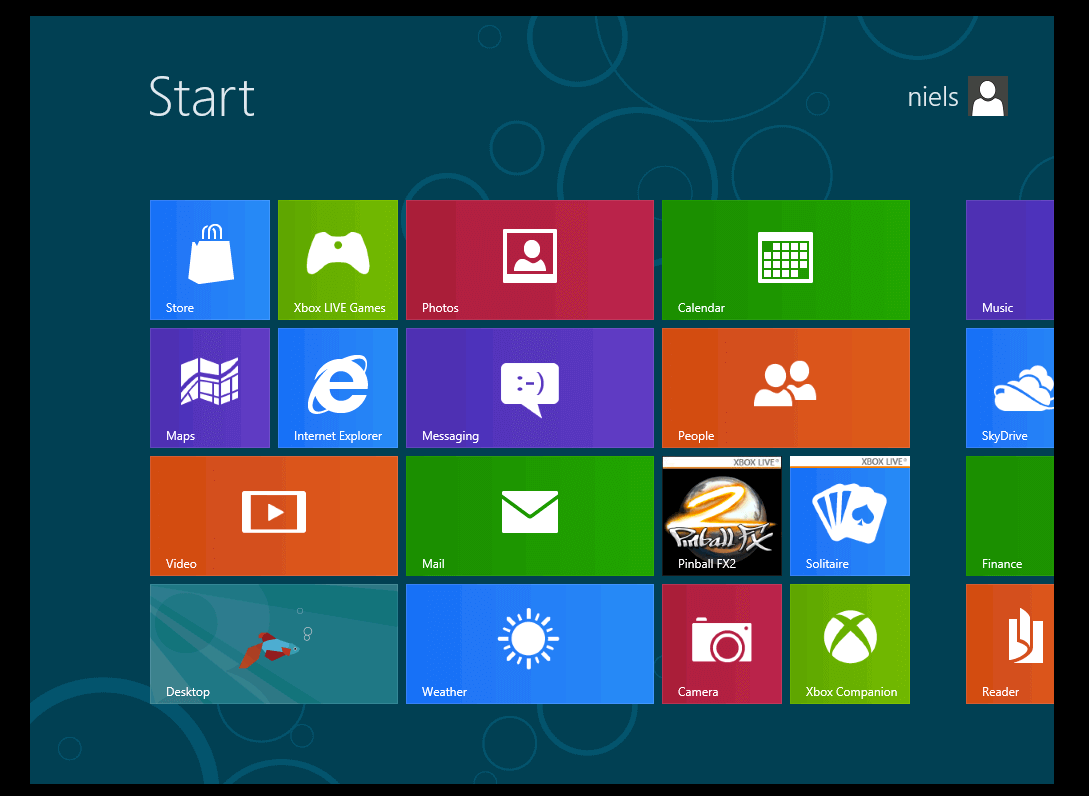Open the Music tile
Viewport: 1089px width, 796px height.
coord(1010,260)
